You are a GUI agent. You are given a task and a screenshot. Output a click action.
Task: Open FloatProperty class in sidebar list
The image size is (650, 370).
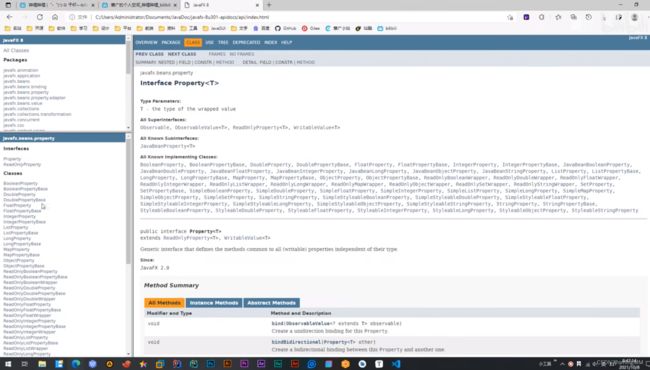(x=17, y=205)
